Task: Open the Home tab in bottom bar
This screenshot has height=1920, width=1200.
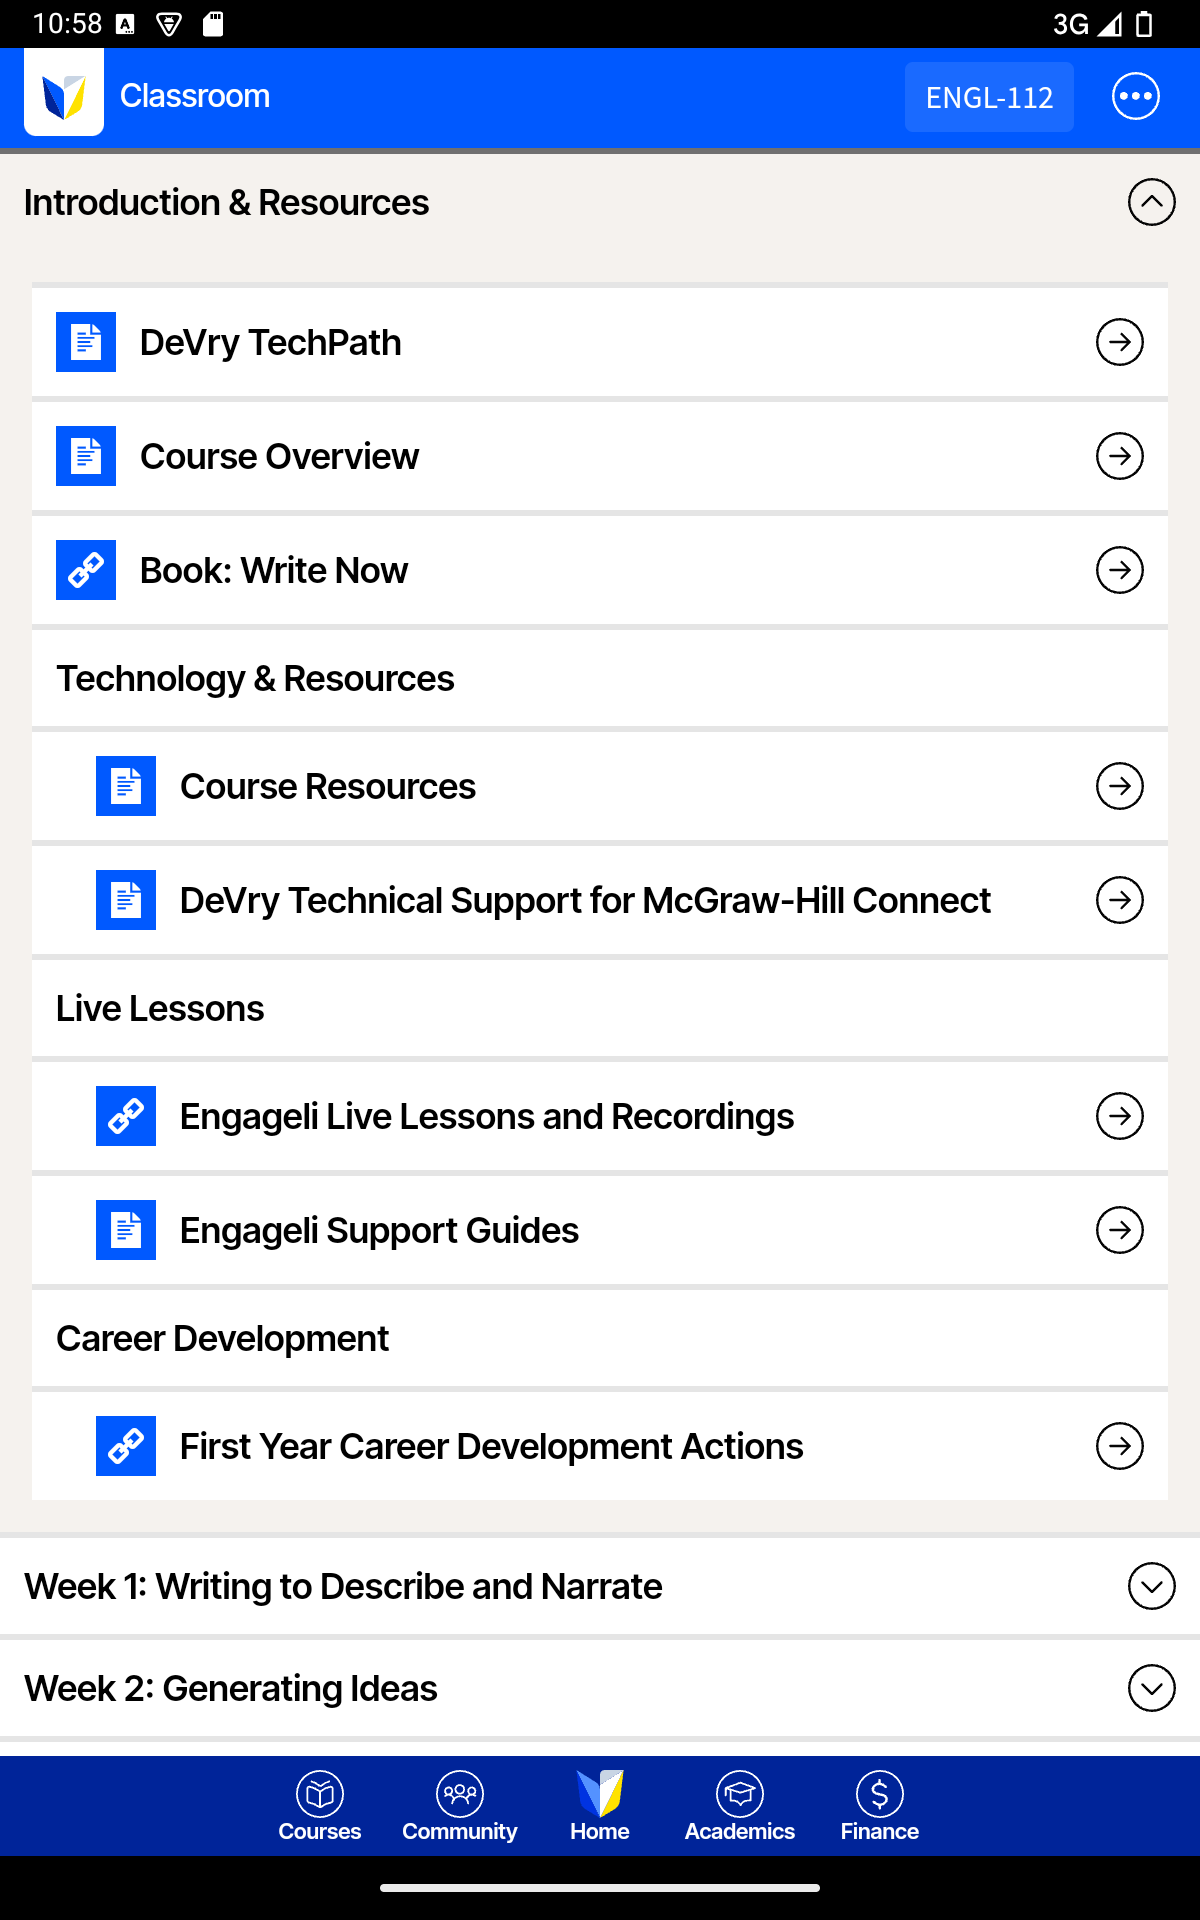Action: (x=600, y=1807)
